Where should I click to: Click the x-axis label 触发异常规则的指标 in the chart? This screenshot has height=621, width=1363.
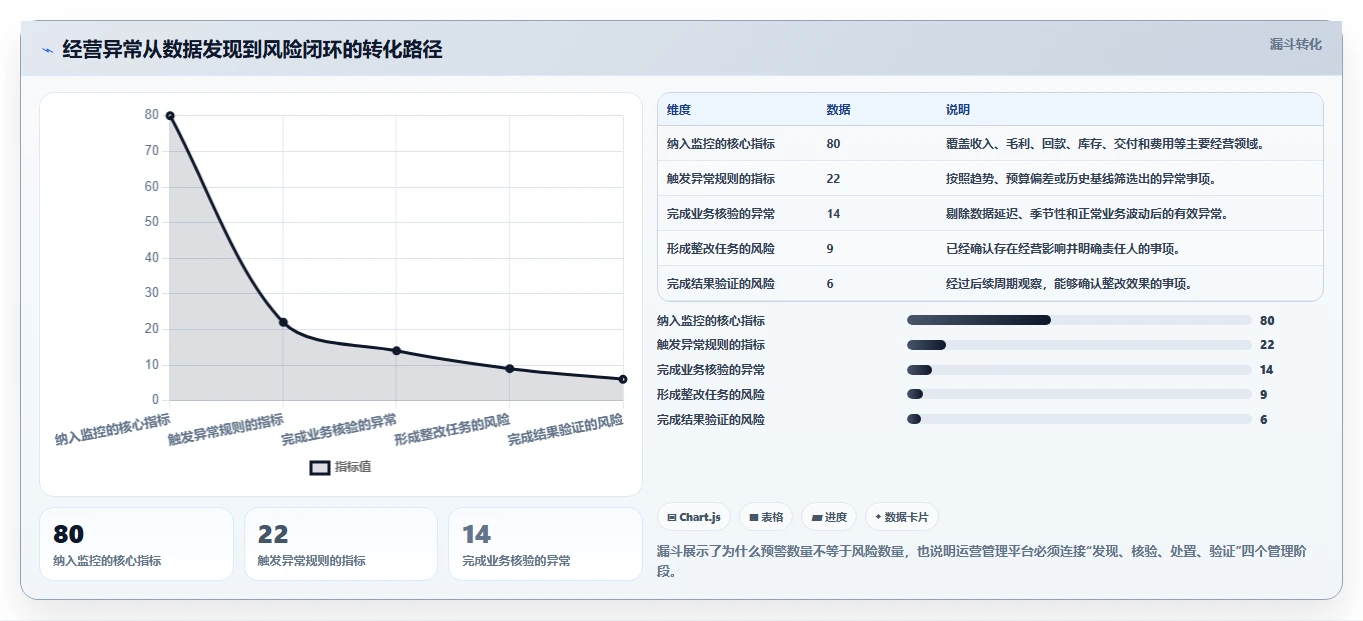click(x=226, y=430)
